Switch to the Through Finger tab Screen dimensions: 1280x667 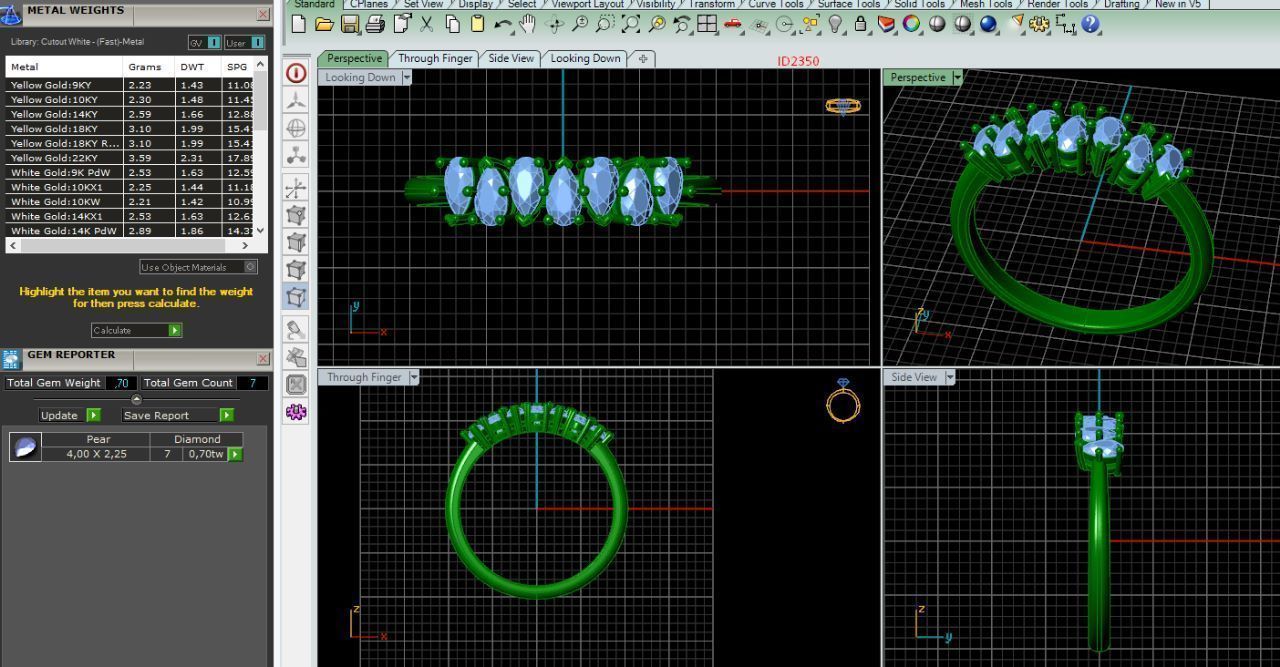point(435,58)
